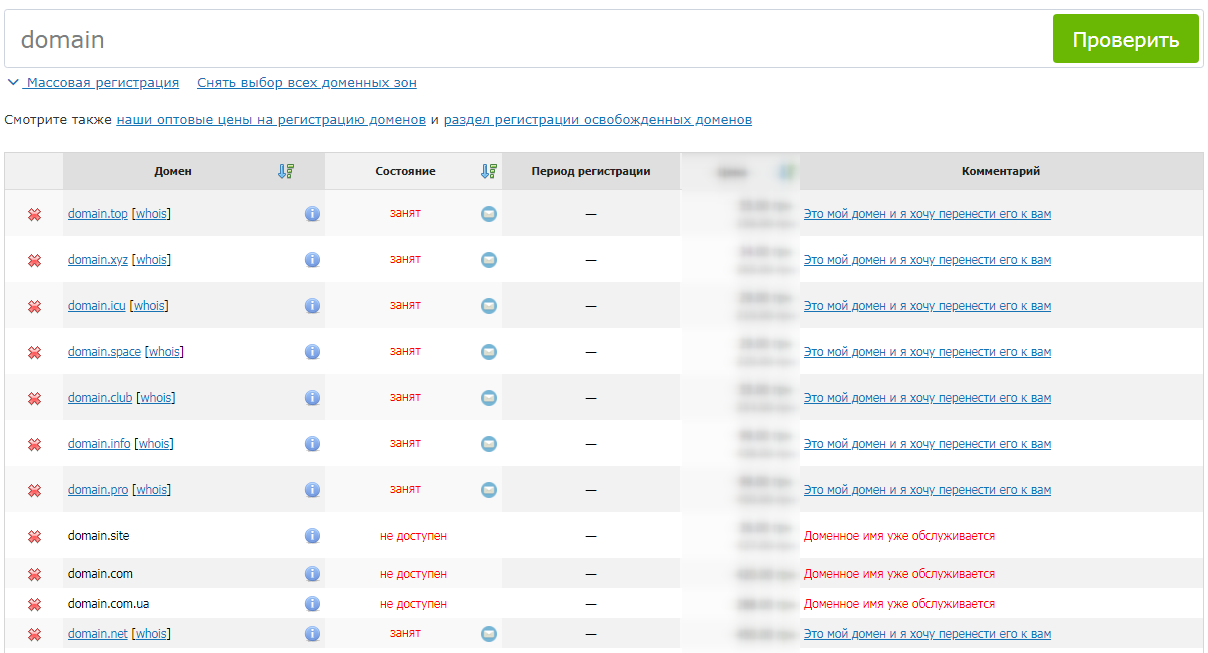
Task: Click the red X beside domain.icu
Action: (34, 307)
